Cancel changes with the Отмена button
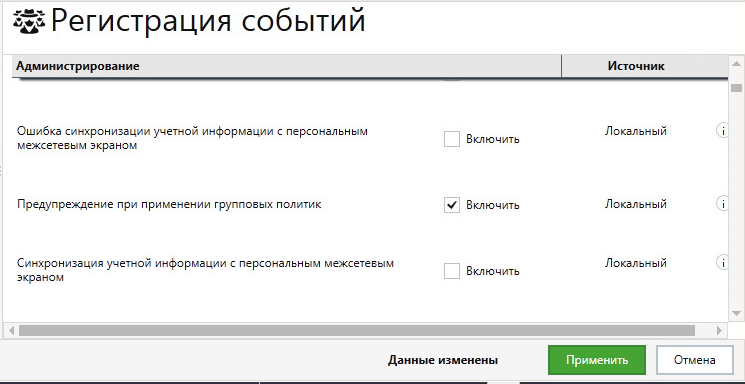Viewport: 745px width, 384px height. pos(695,360)
